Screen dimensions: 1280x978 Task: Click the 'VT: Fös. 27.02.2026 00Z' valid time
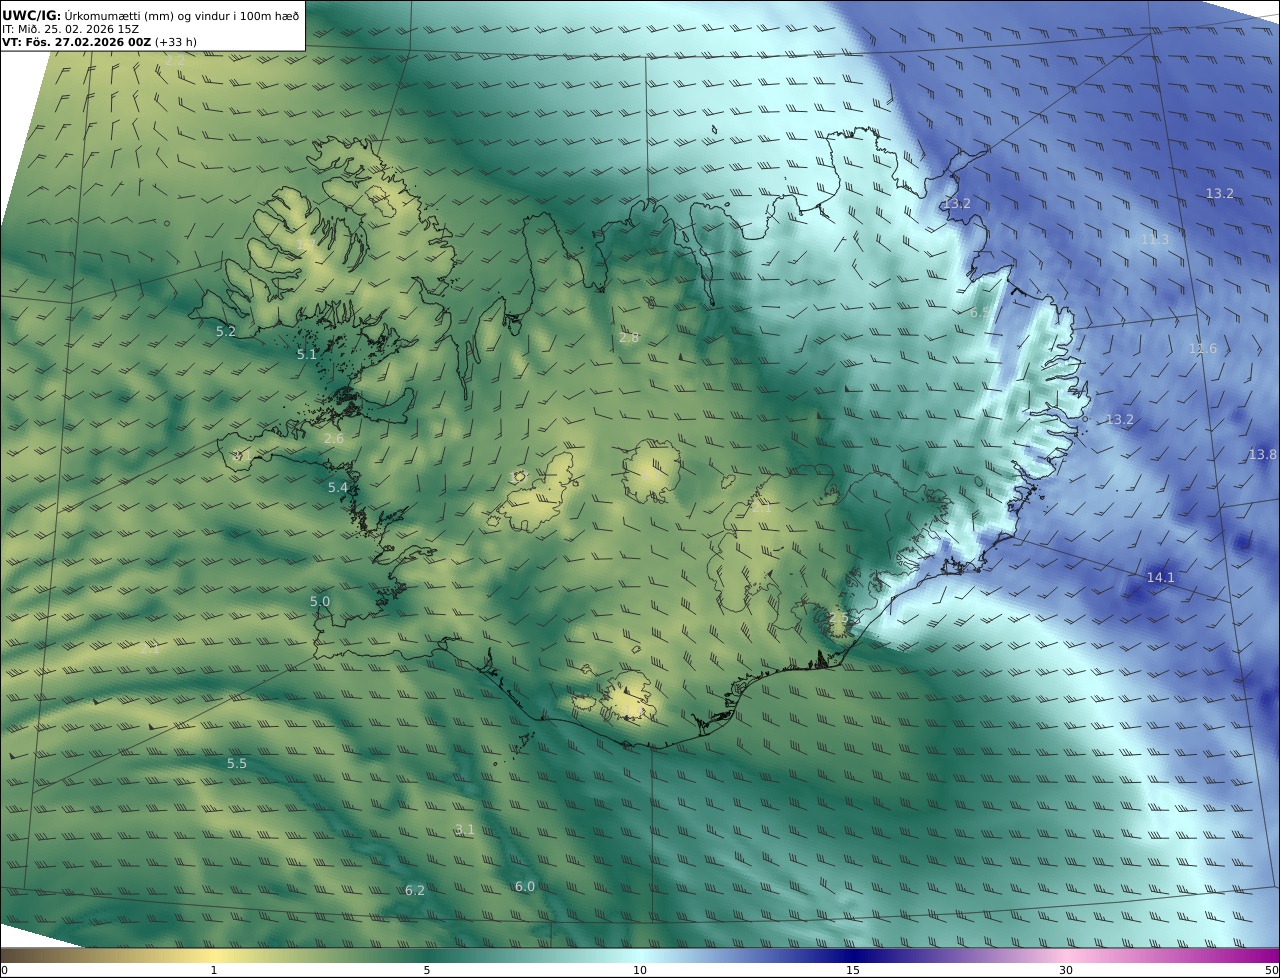[x=76, y=42]
